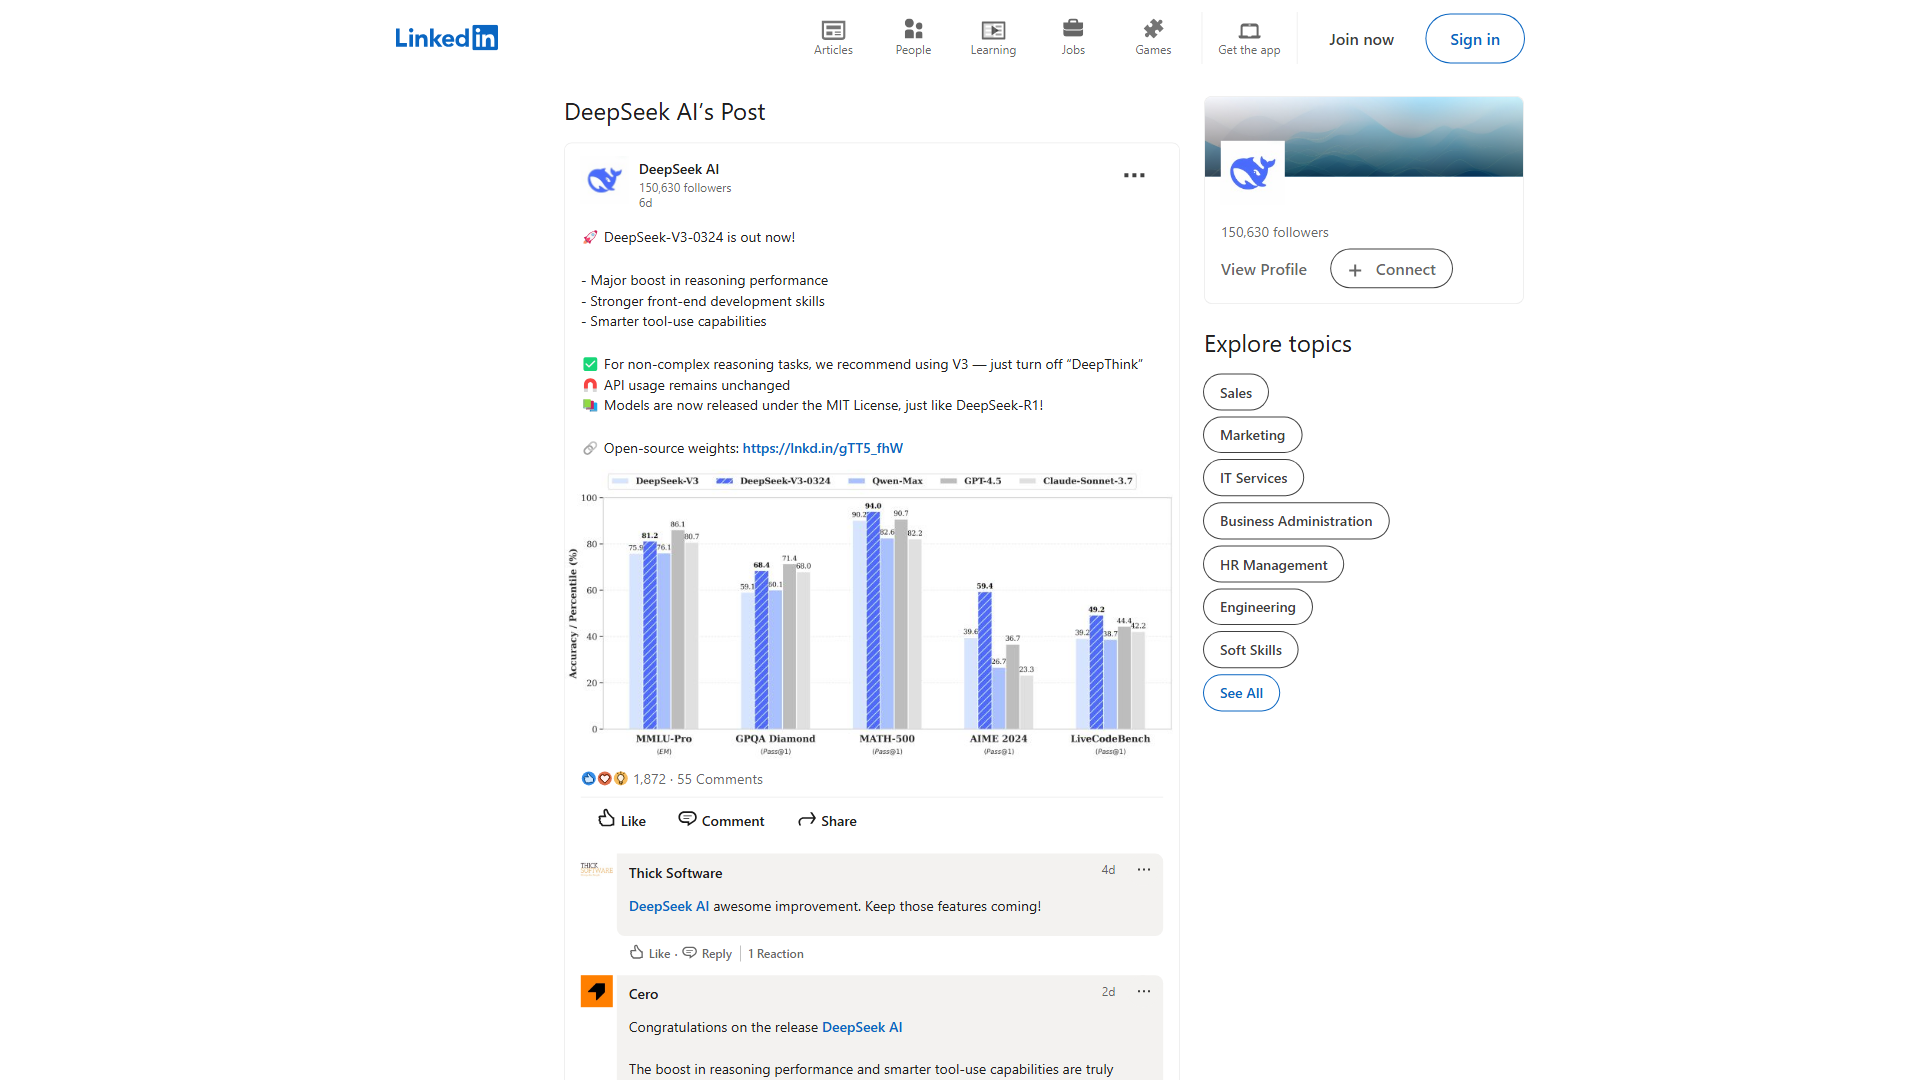Screen dimensions: 1920x1080
Task: Click the Comment button on the post
Action: point(721,820)
